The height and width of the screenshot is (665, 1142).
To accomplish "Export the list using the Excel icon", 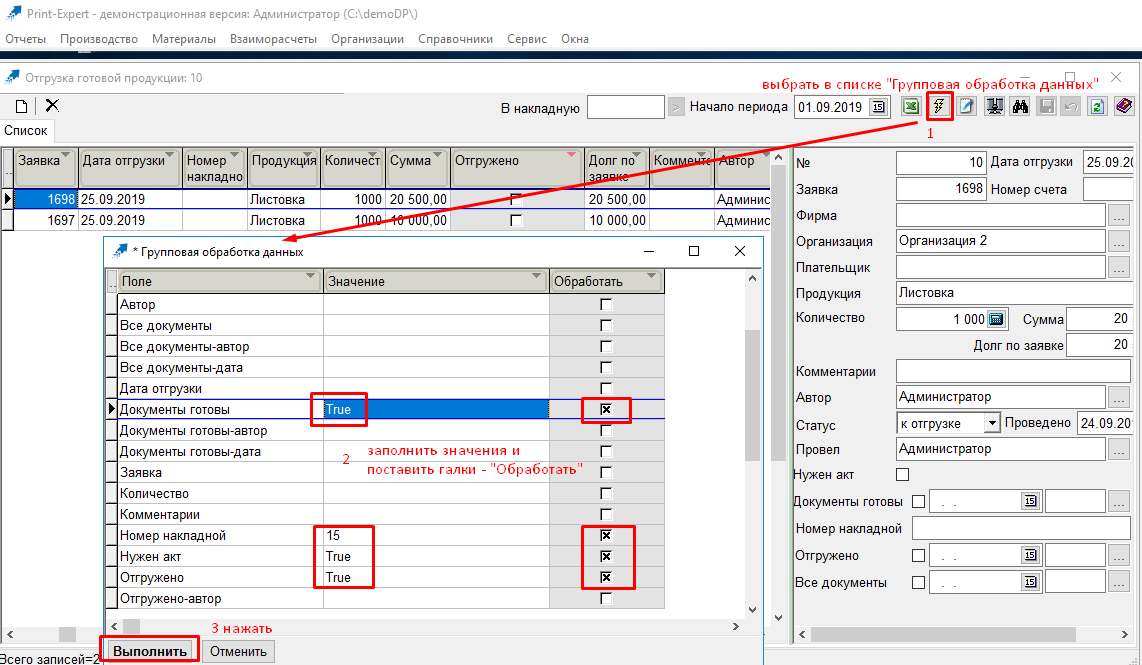I will [x=911, y=107].
